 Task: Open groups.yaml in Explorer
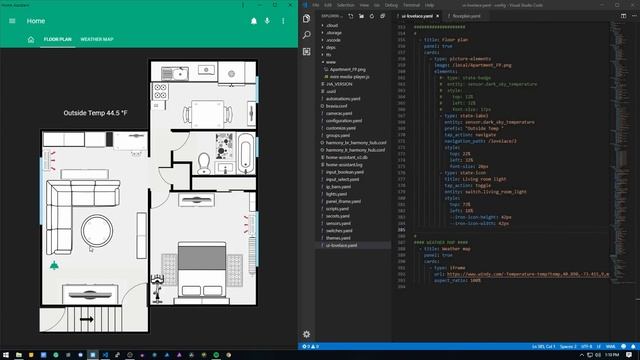(338, 136)
